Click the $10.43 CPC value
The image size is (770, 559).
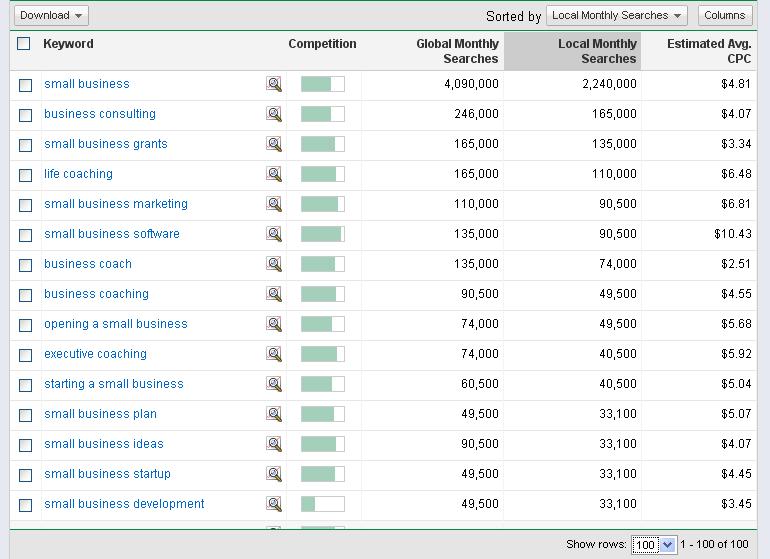[733, 234]
